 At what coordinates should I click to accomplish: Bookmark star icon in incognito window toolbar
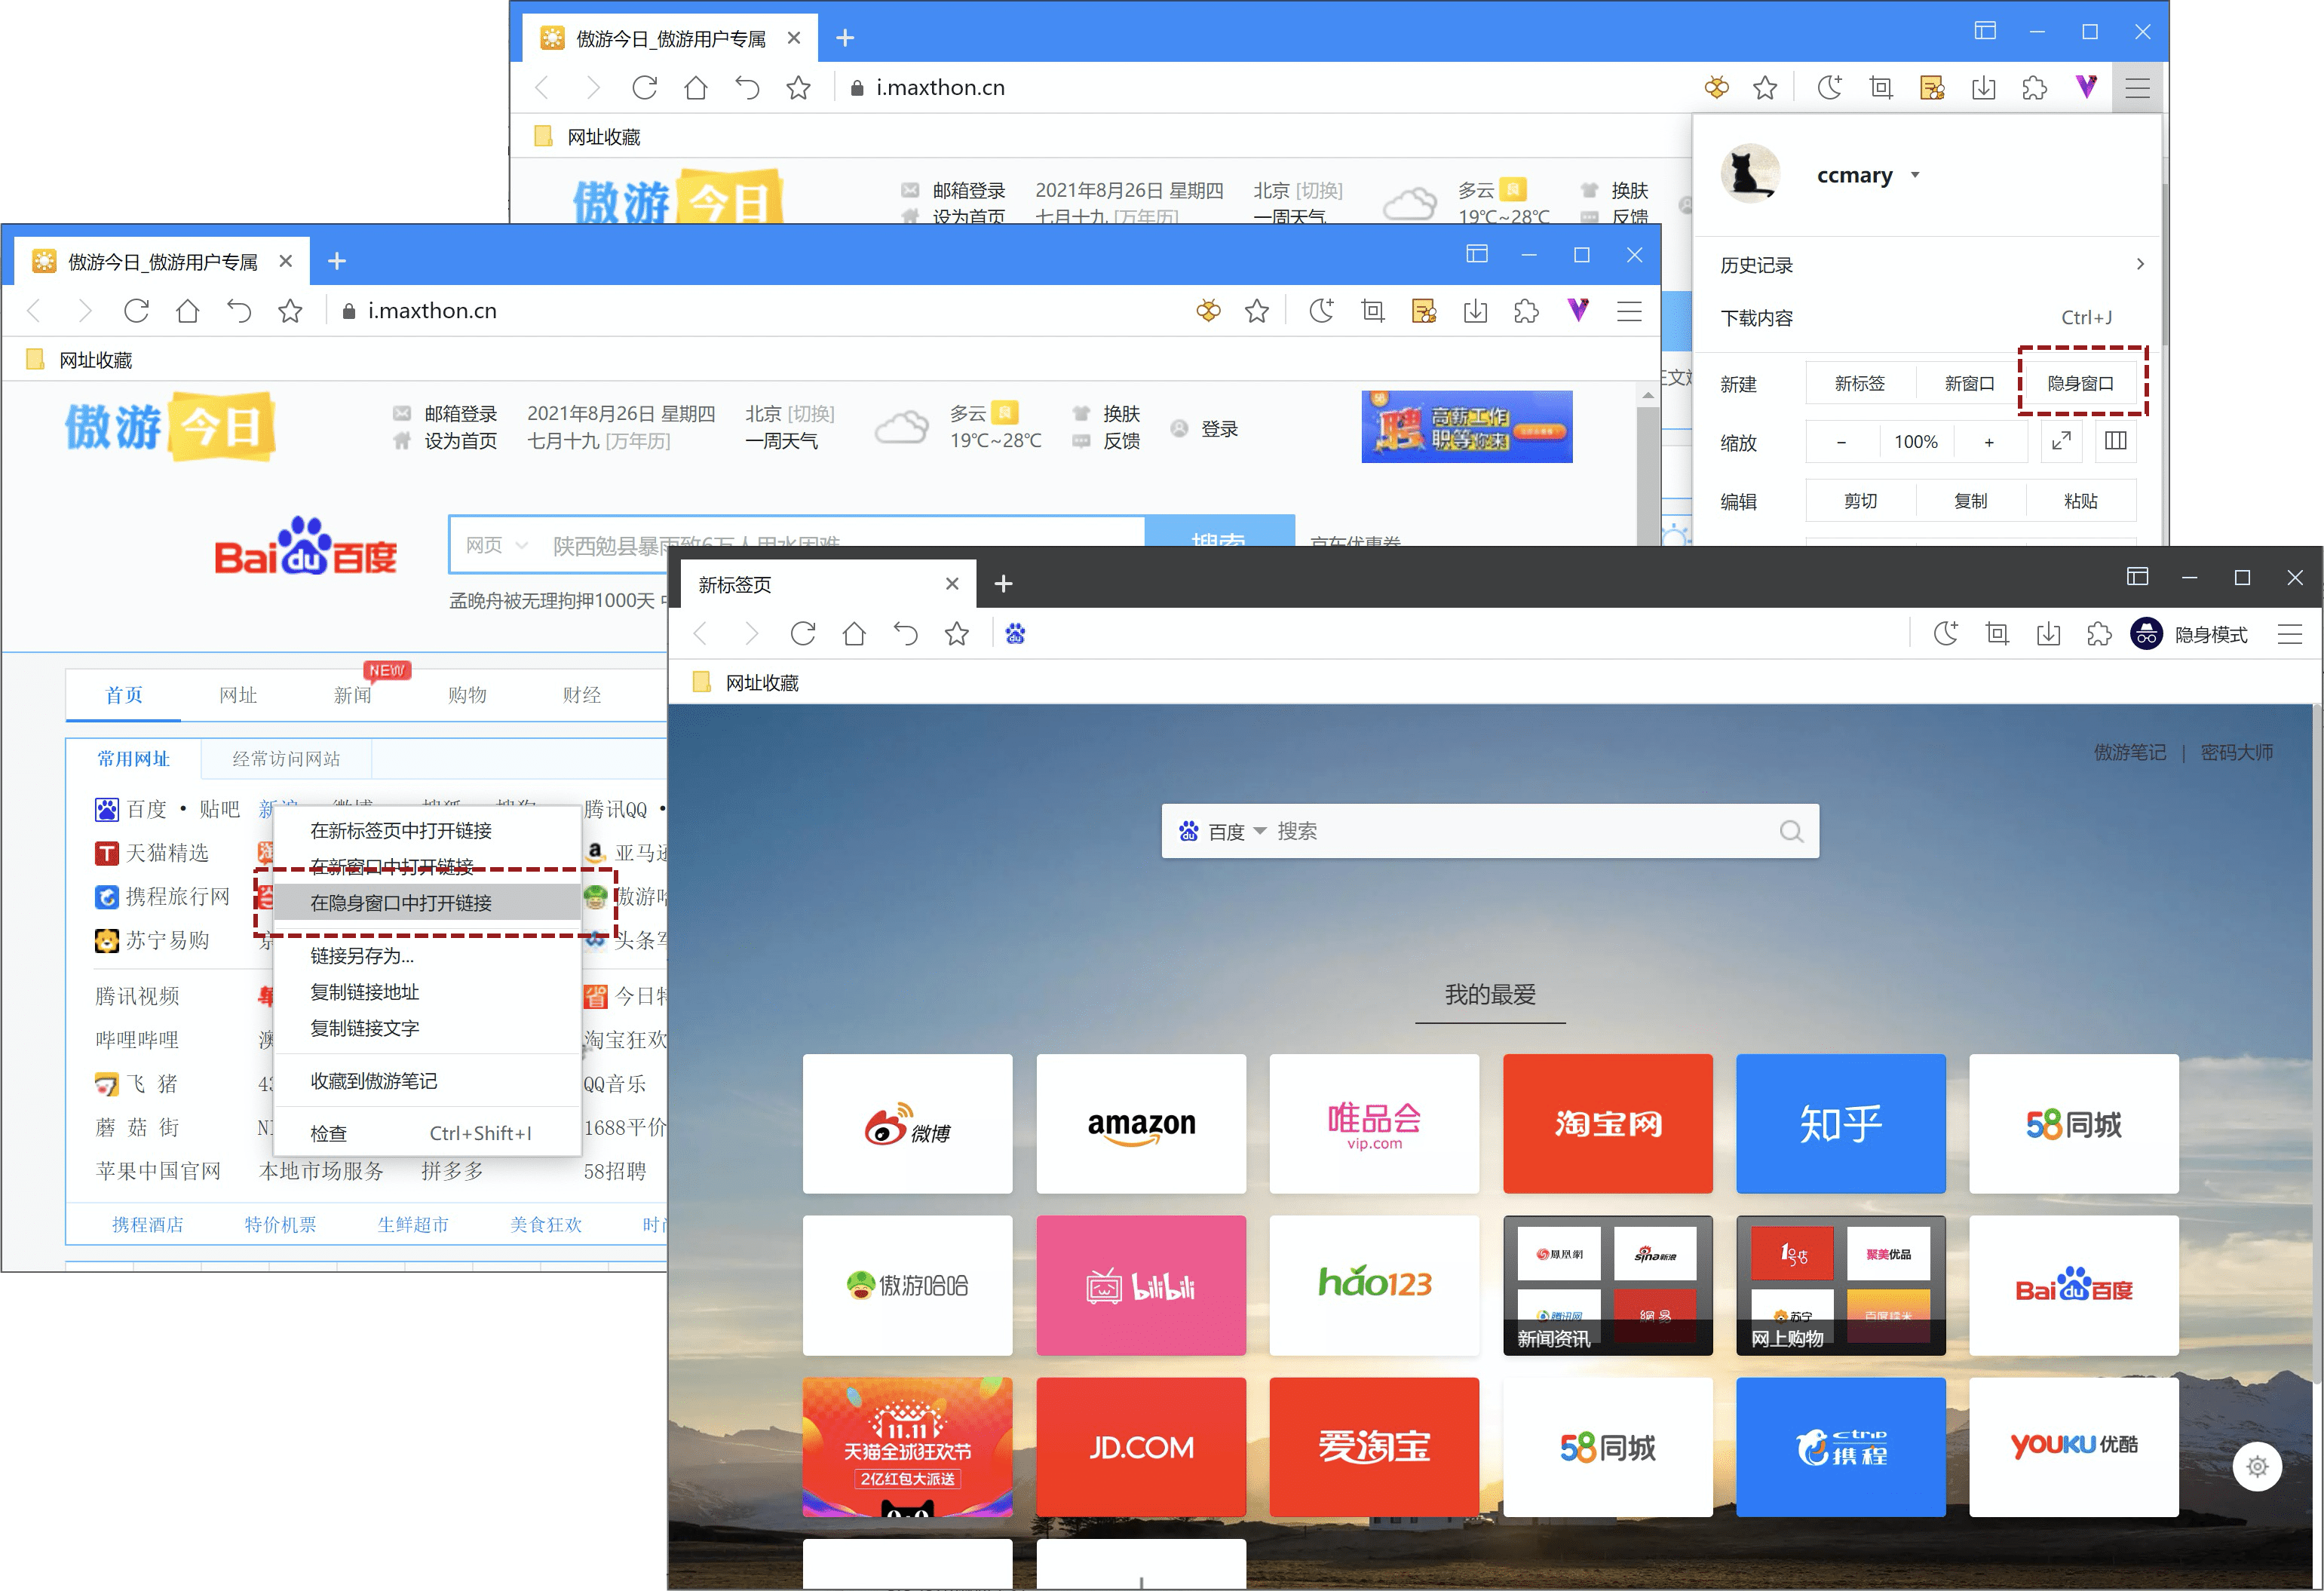pos(957,634)
